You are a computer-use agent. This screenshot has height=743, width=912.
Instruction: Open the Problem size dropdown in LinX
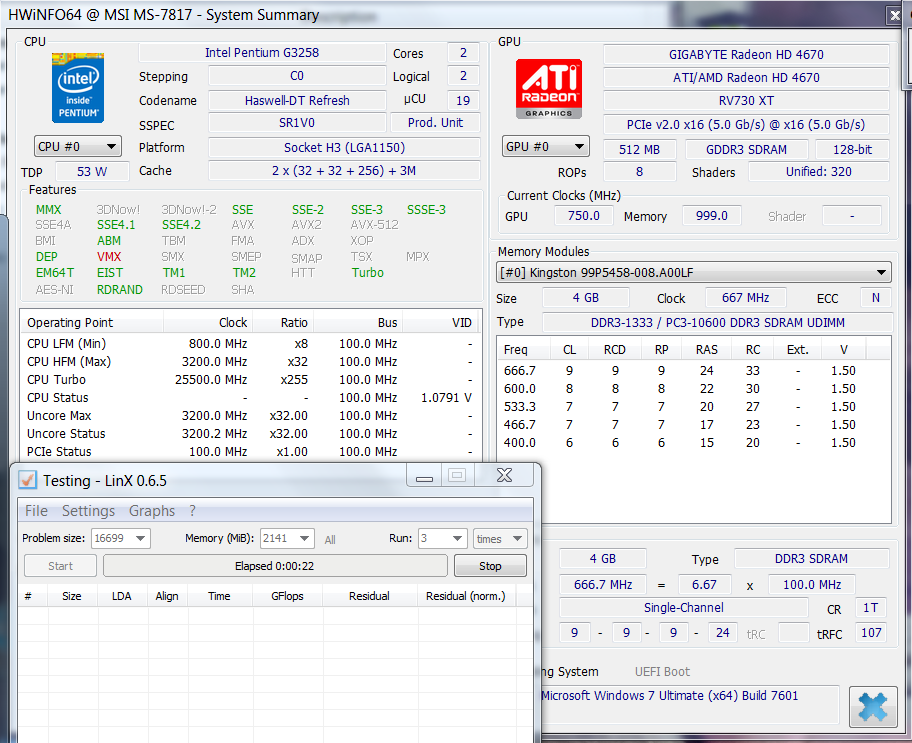coord(121,538)
